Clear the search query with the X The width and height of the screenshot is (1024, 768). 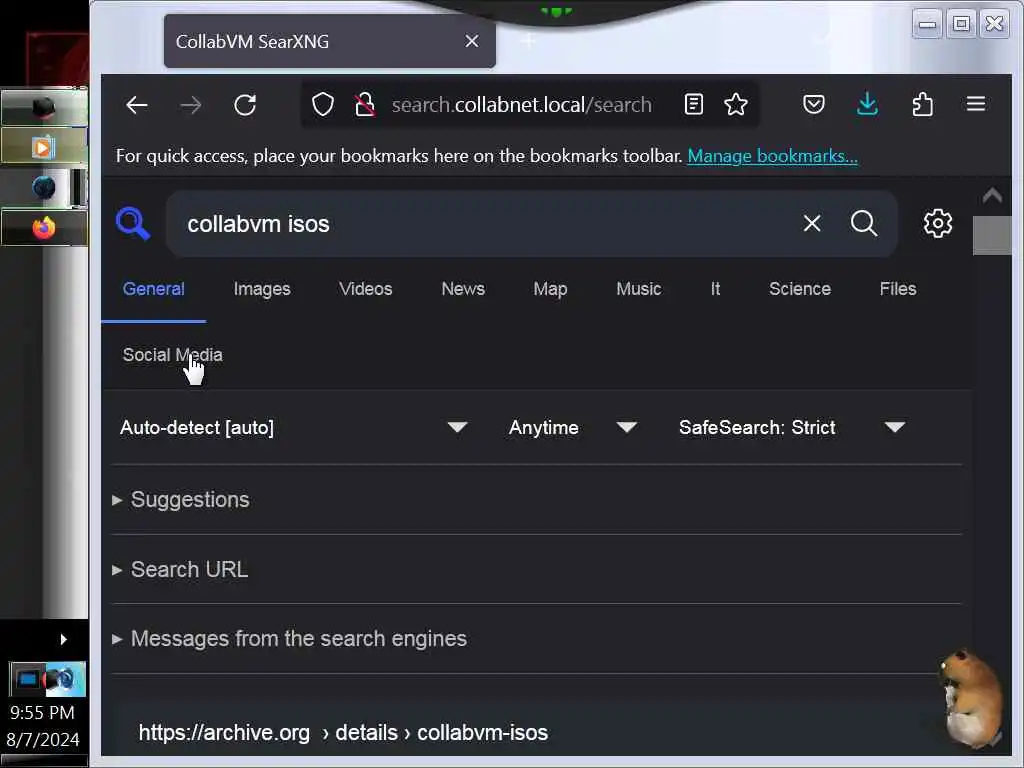[x=812, y=223]
